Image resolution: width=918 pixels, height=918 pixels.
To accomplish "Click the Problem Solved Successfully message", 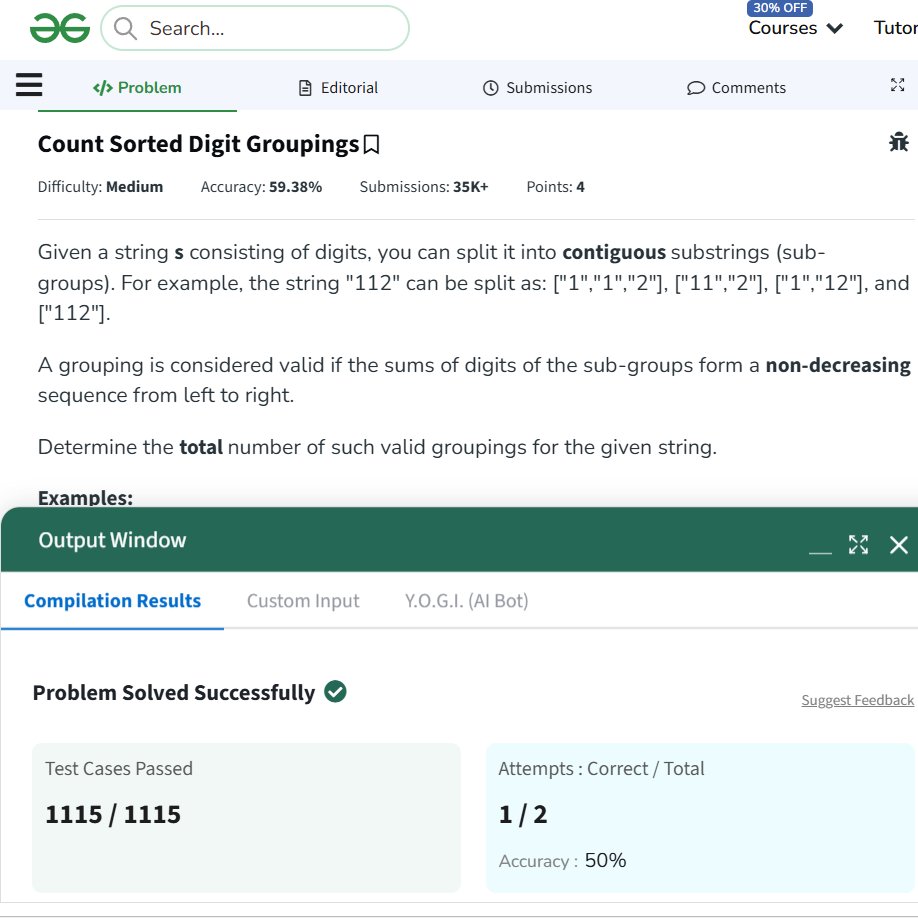I will [x=174, y=693].
